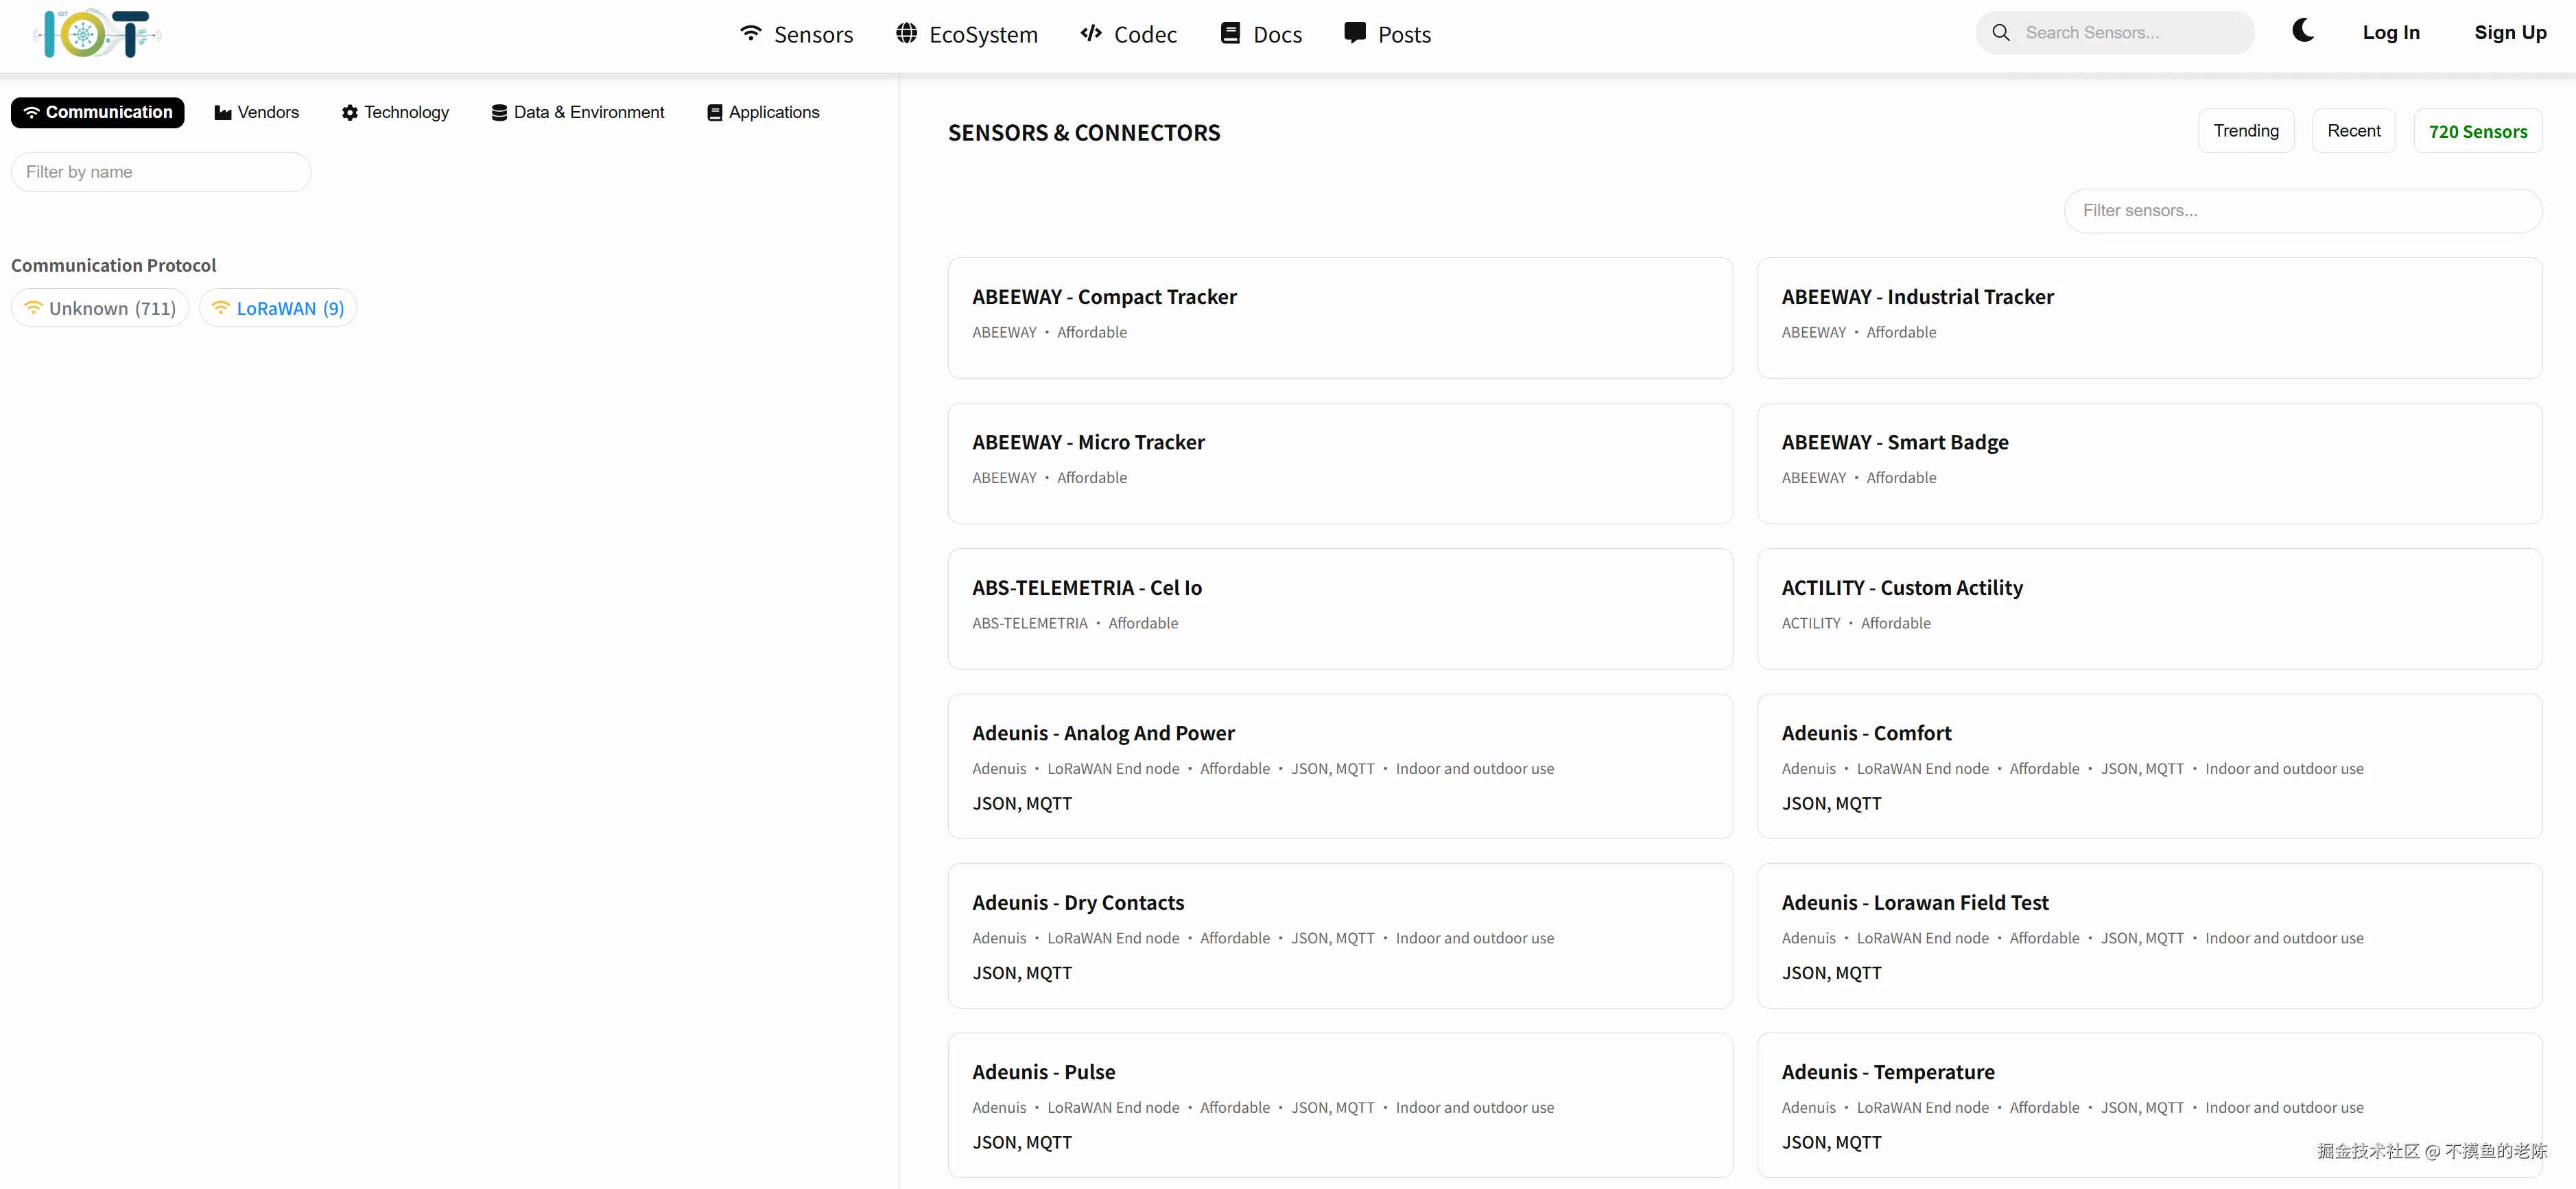Viewport: 2576px width, 1189px height.
Task: Click the Log In link
Action: point(2390,33)
